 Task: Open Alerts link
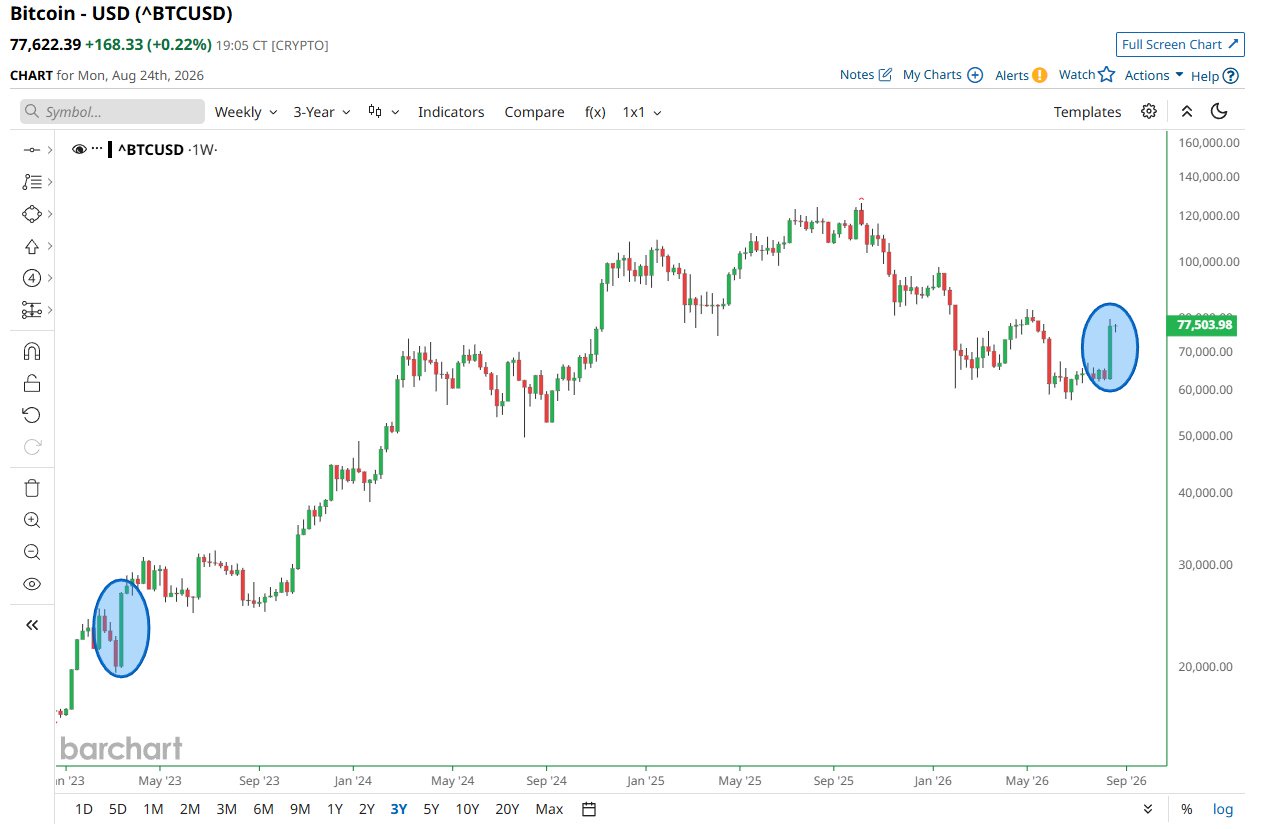pyautogui.click(x=1021, y=75)
